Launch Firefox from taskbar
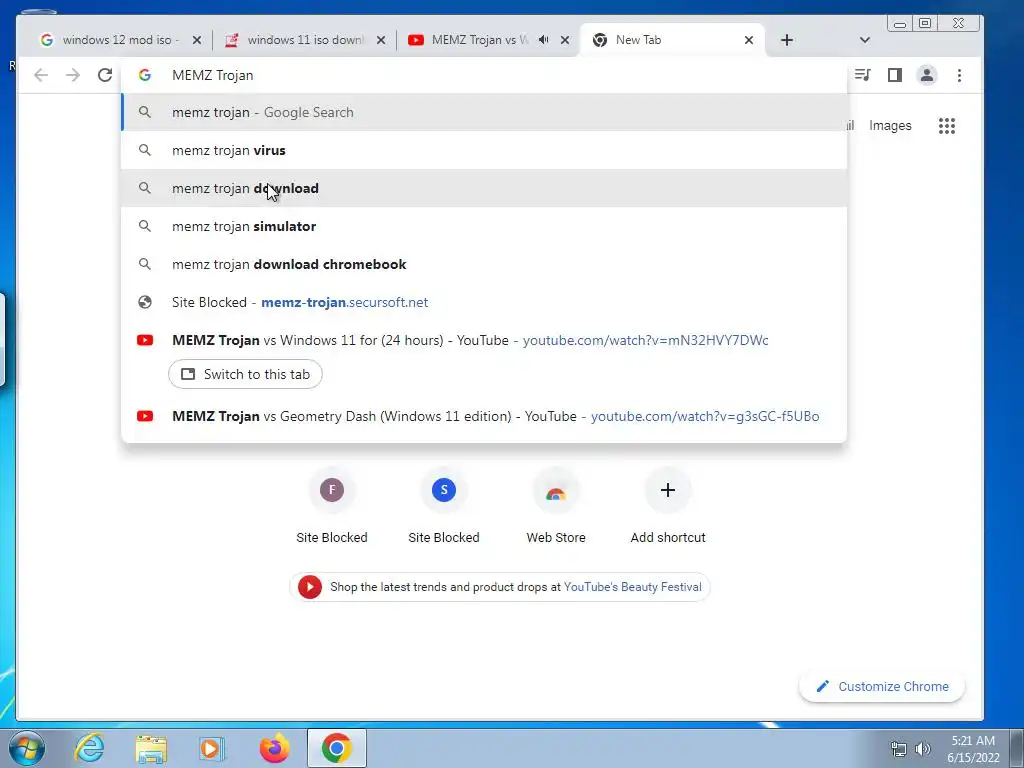Image resolution: width=1024 pixels, height=768 pixels. (274, 748)
